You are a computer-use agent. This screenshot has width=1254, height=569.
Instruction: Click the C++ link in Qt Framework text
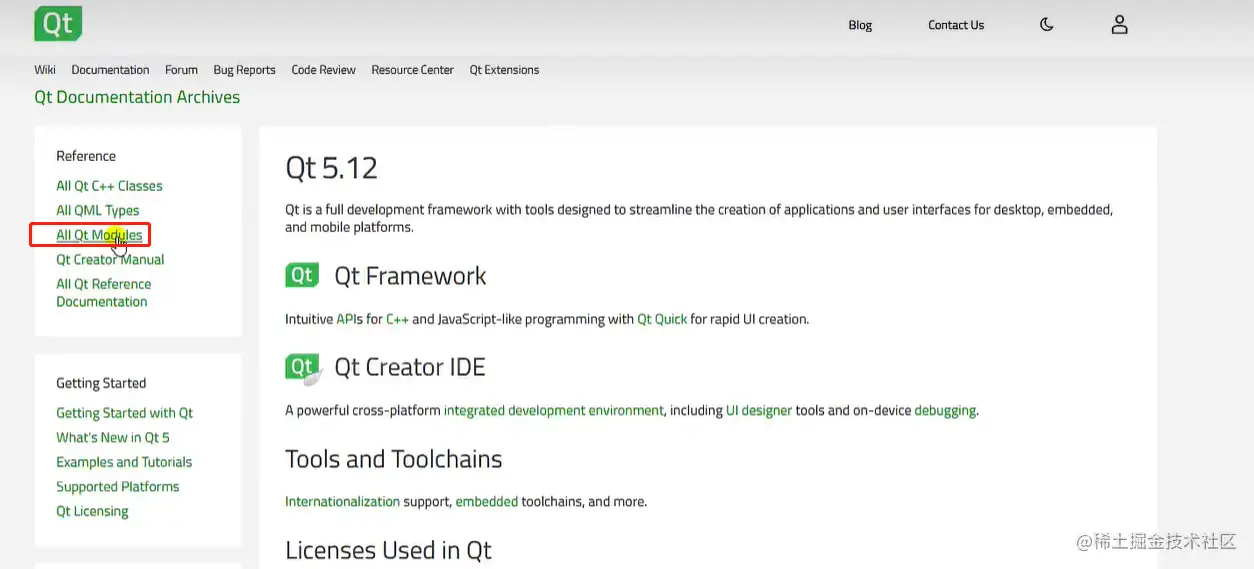[x=397, y=319]
